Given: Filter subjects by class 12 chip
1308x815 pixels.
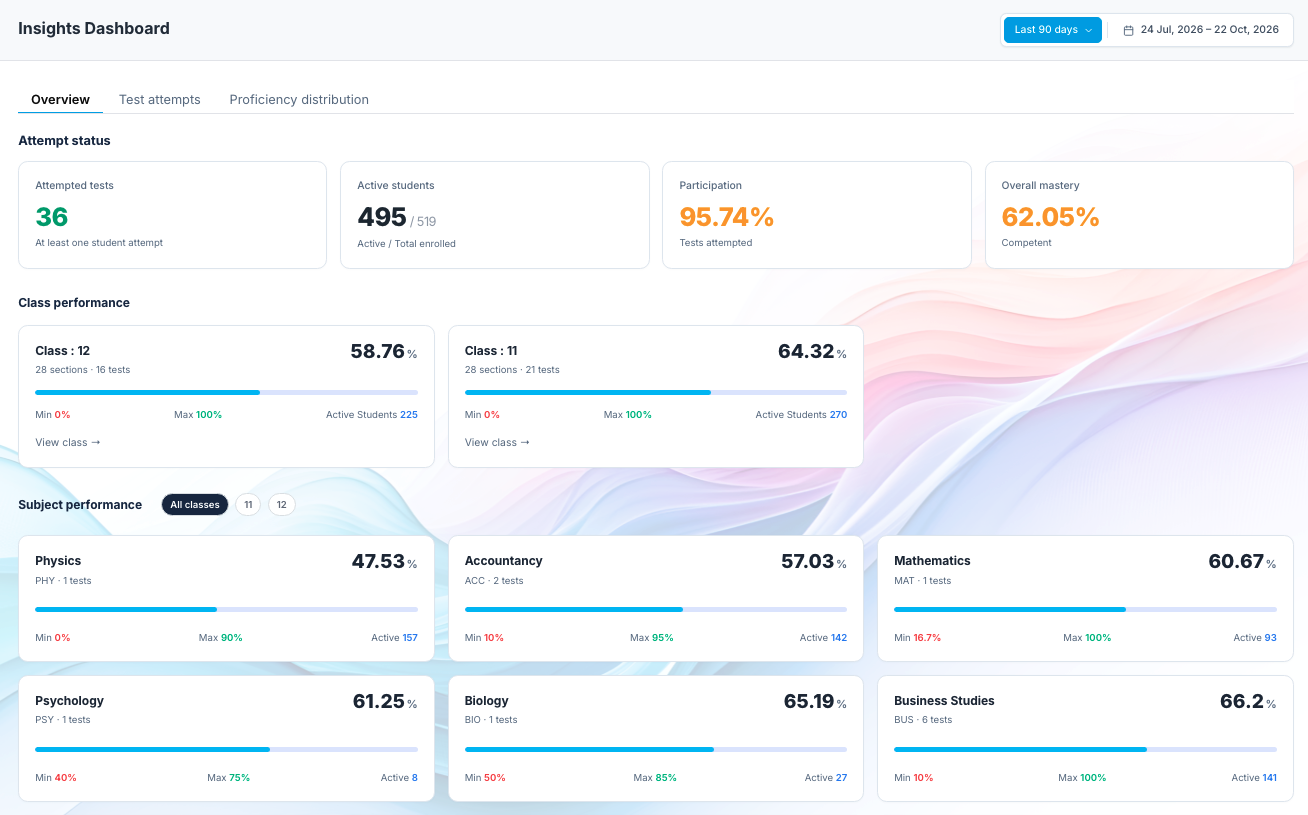Looking at the screenshot, I should tap(282, 505).
